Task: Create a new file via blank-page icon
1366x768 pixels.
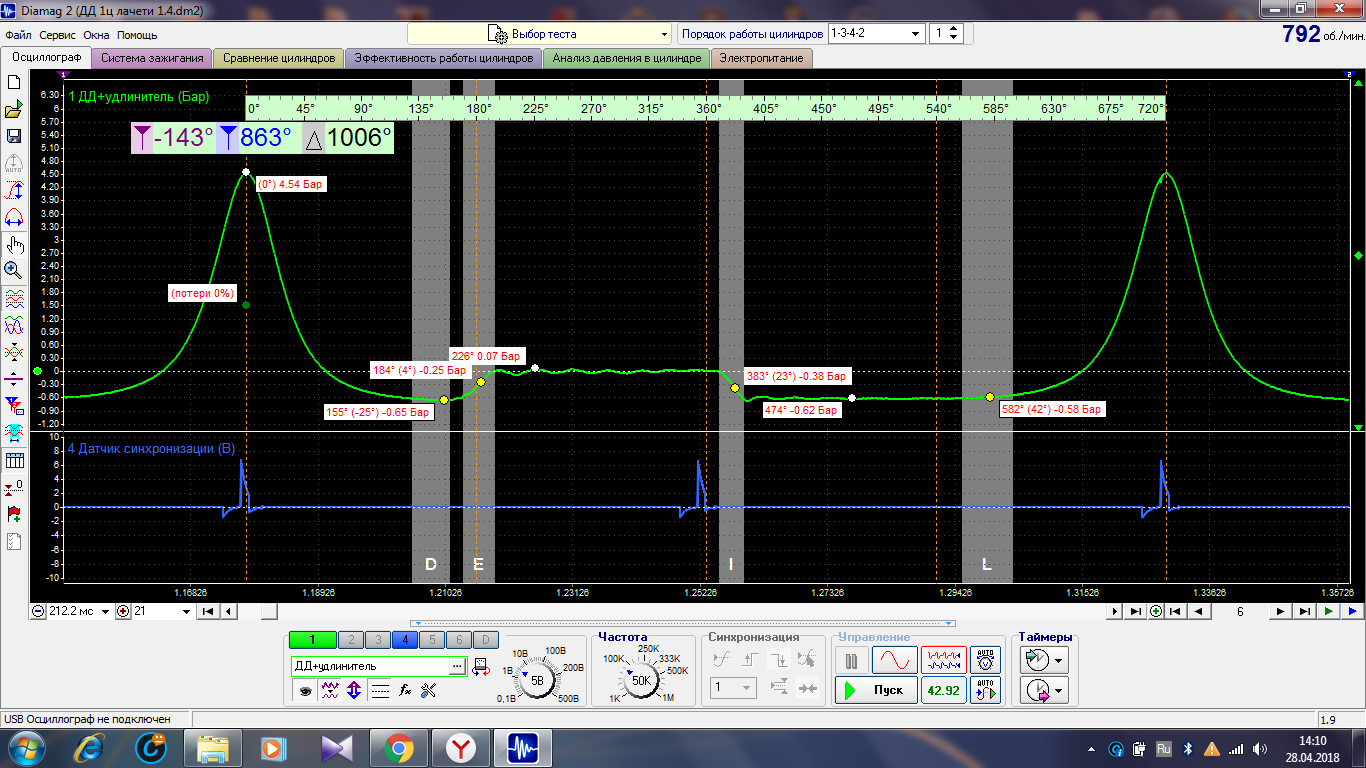Action: (x=14, y=82)
